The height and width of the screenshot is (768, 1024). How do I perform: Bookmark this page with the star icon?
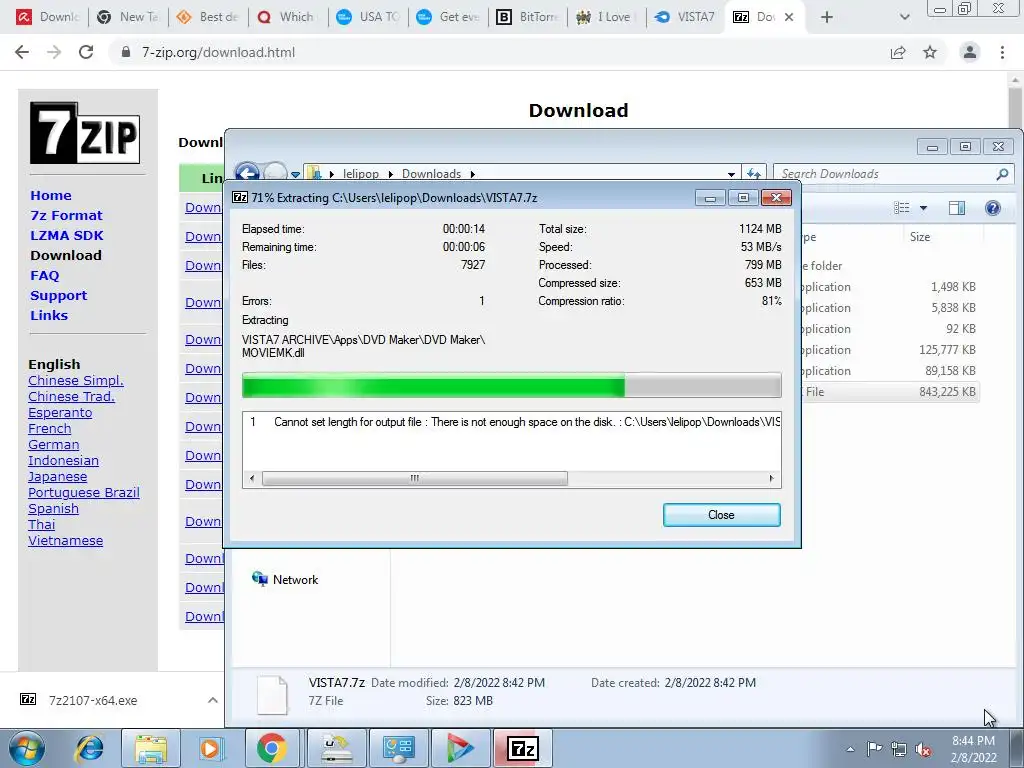point(930,52)
